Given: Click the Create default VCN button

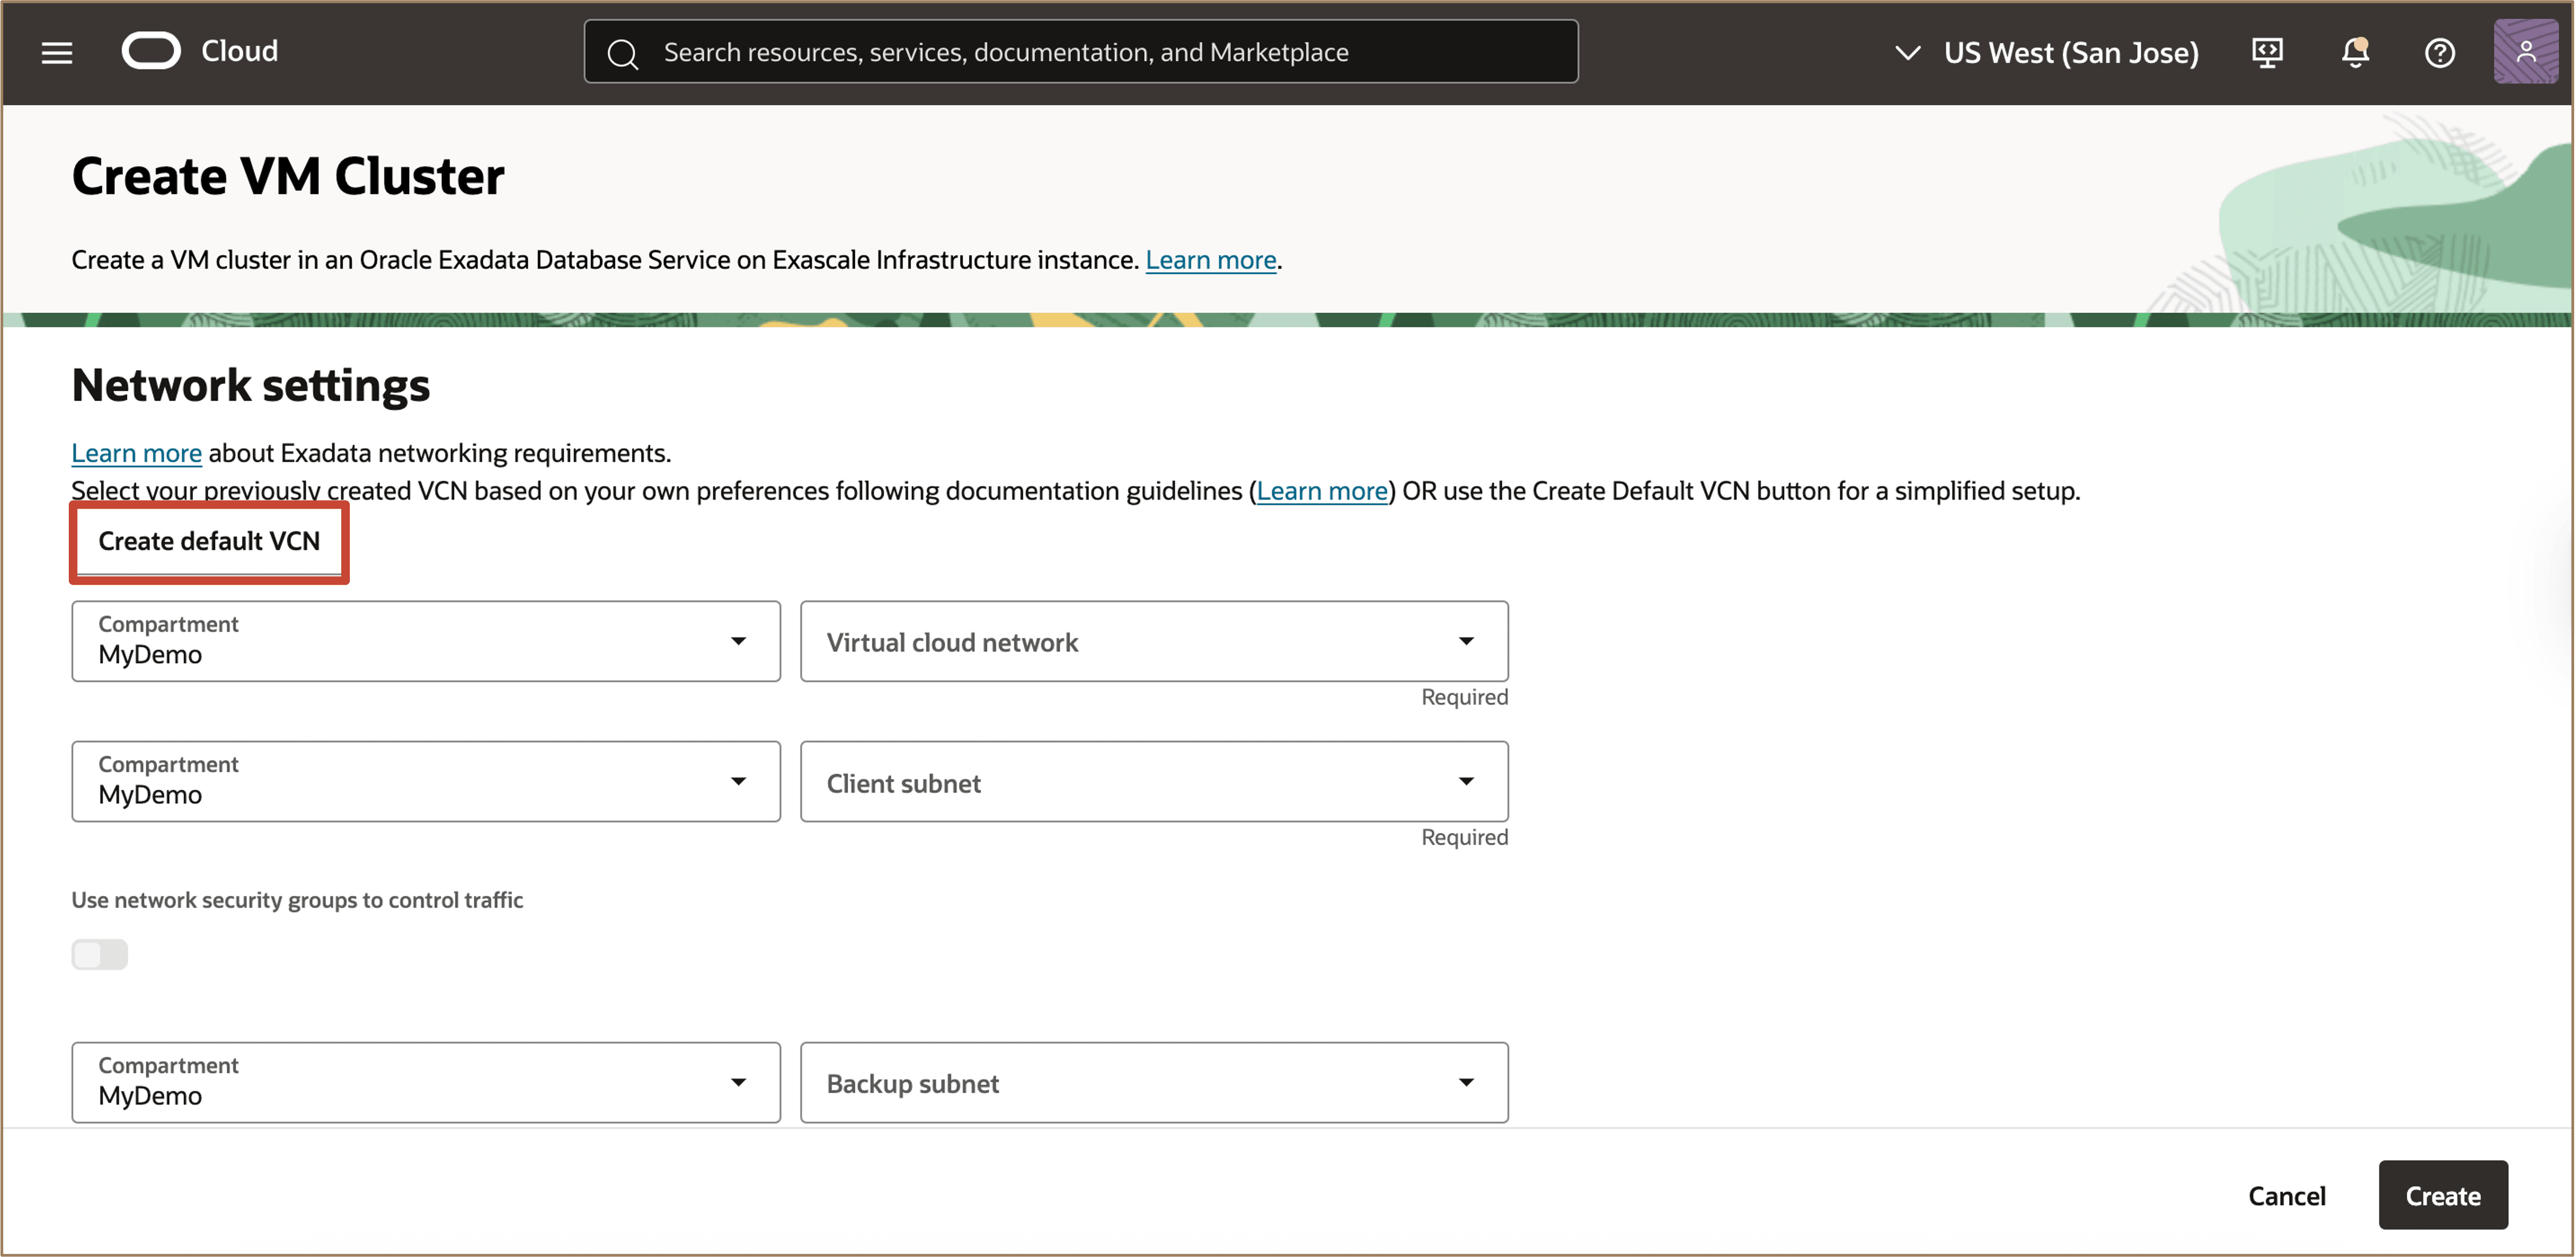Looking at the screenshot, I should click(208, 541).
